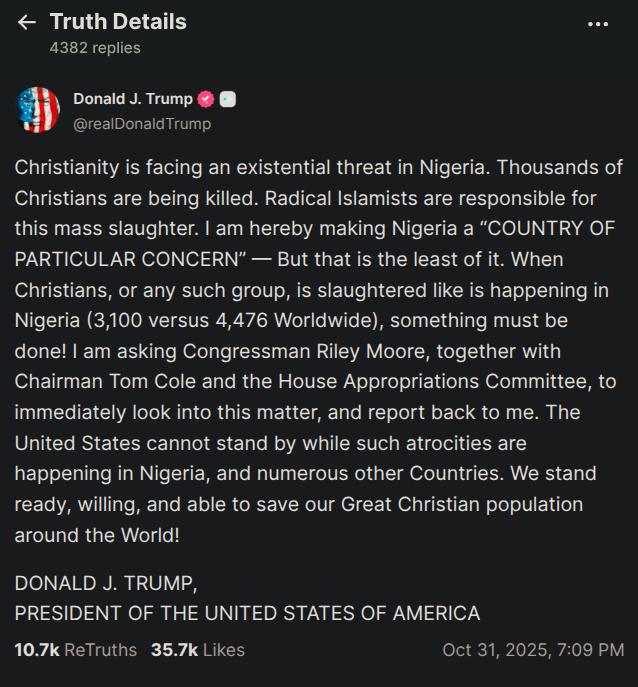
Task: Click the @realDonaldTrump handle
Action: coord(142,124)
